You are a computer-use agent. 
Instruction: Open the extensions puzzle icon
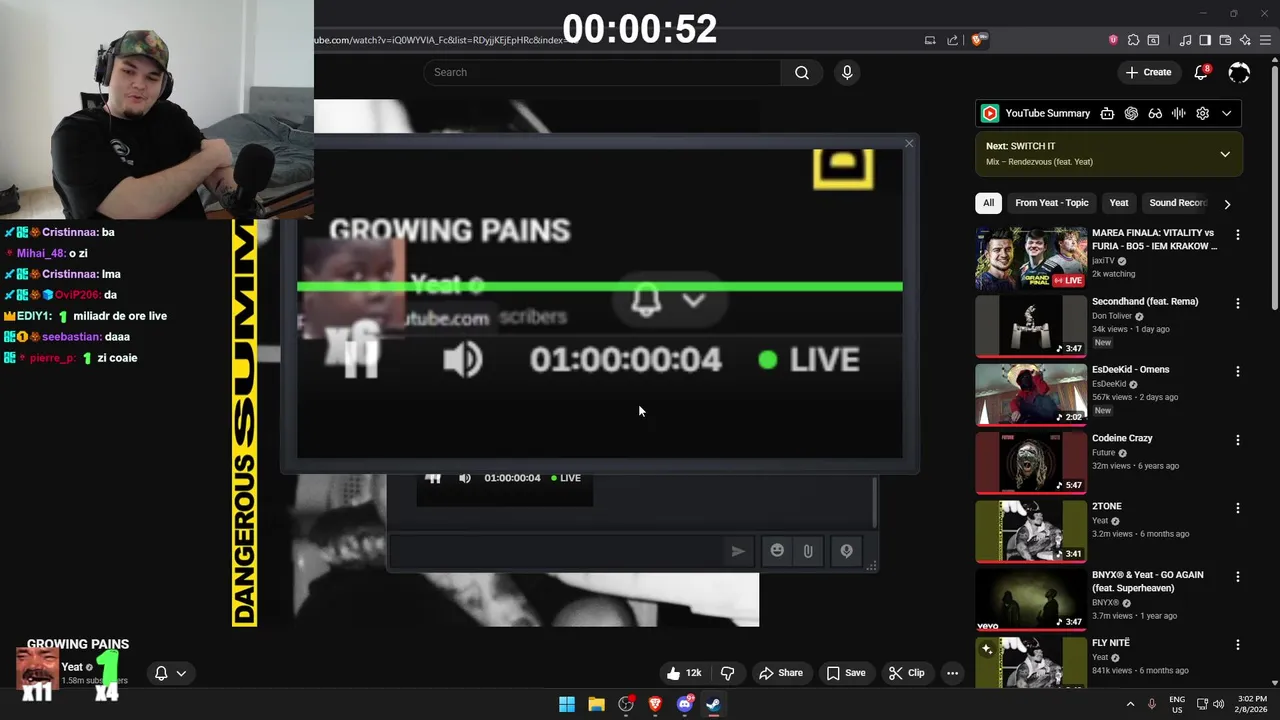click(1133, 40)
